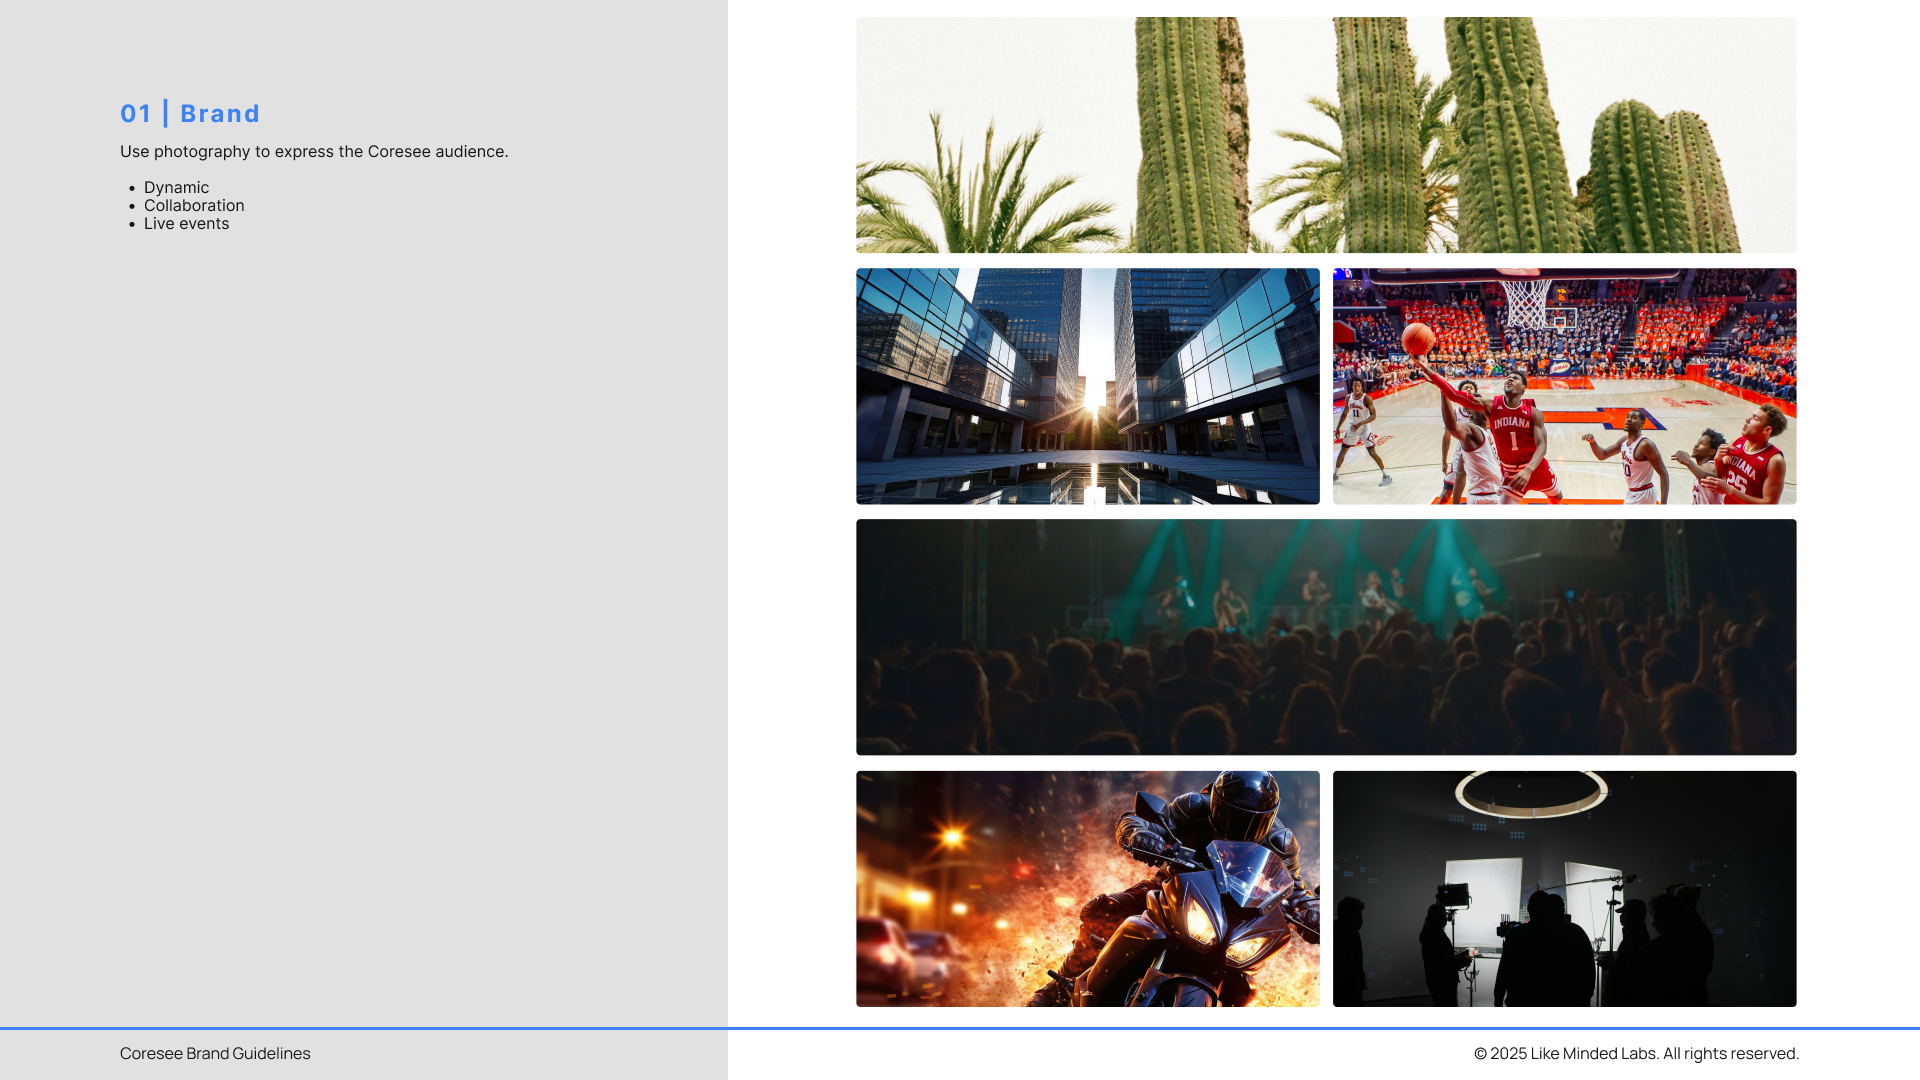Select the glass skyscrapers photo
Viewport: 1920px width, 1080px height.
point(1087,386)
